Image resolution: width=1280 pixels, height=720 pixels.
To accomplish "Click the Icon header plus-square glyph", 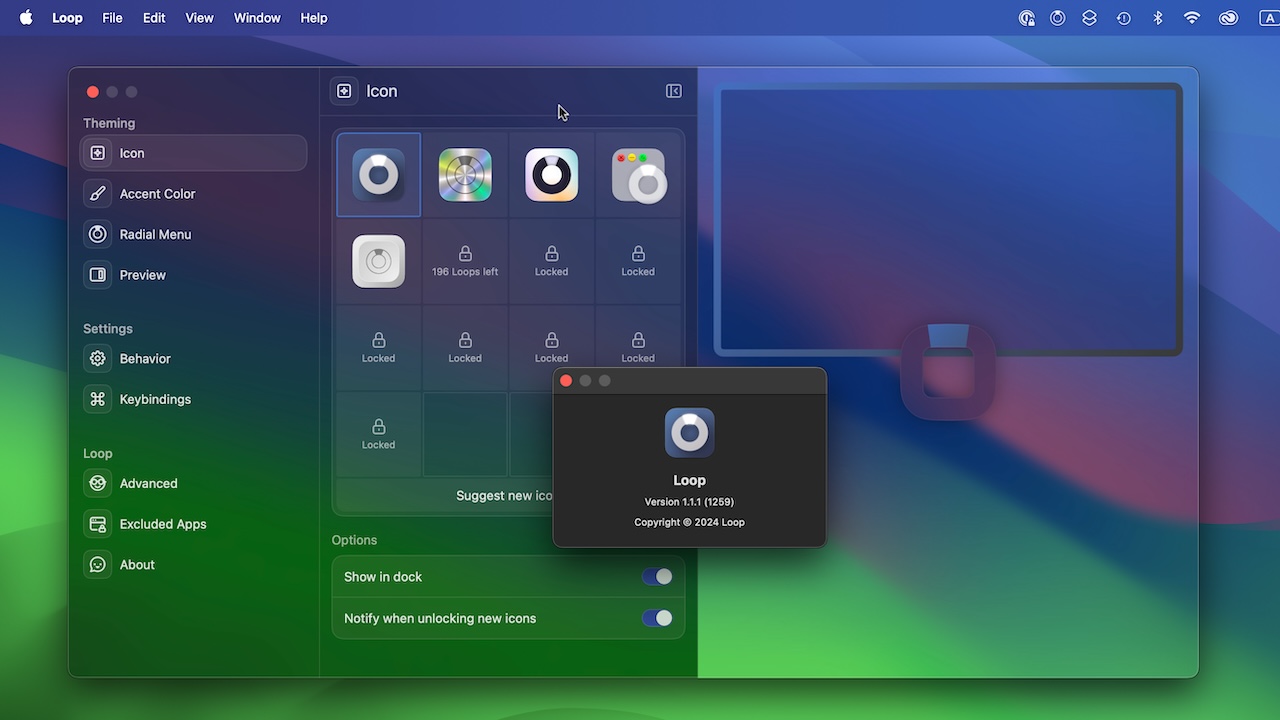I will tap(344, 91).
